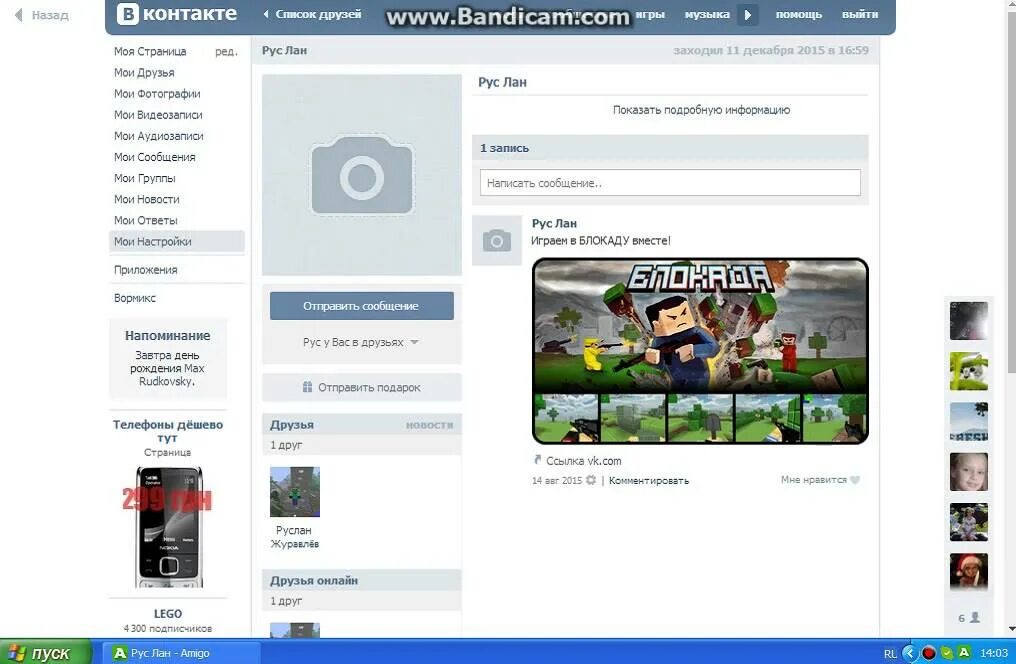Open Приложения in left menu
The width and height of the screenshot is (1016, 664).
[145, 269]
